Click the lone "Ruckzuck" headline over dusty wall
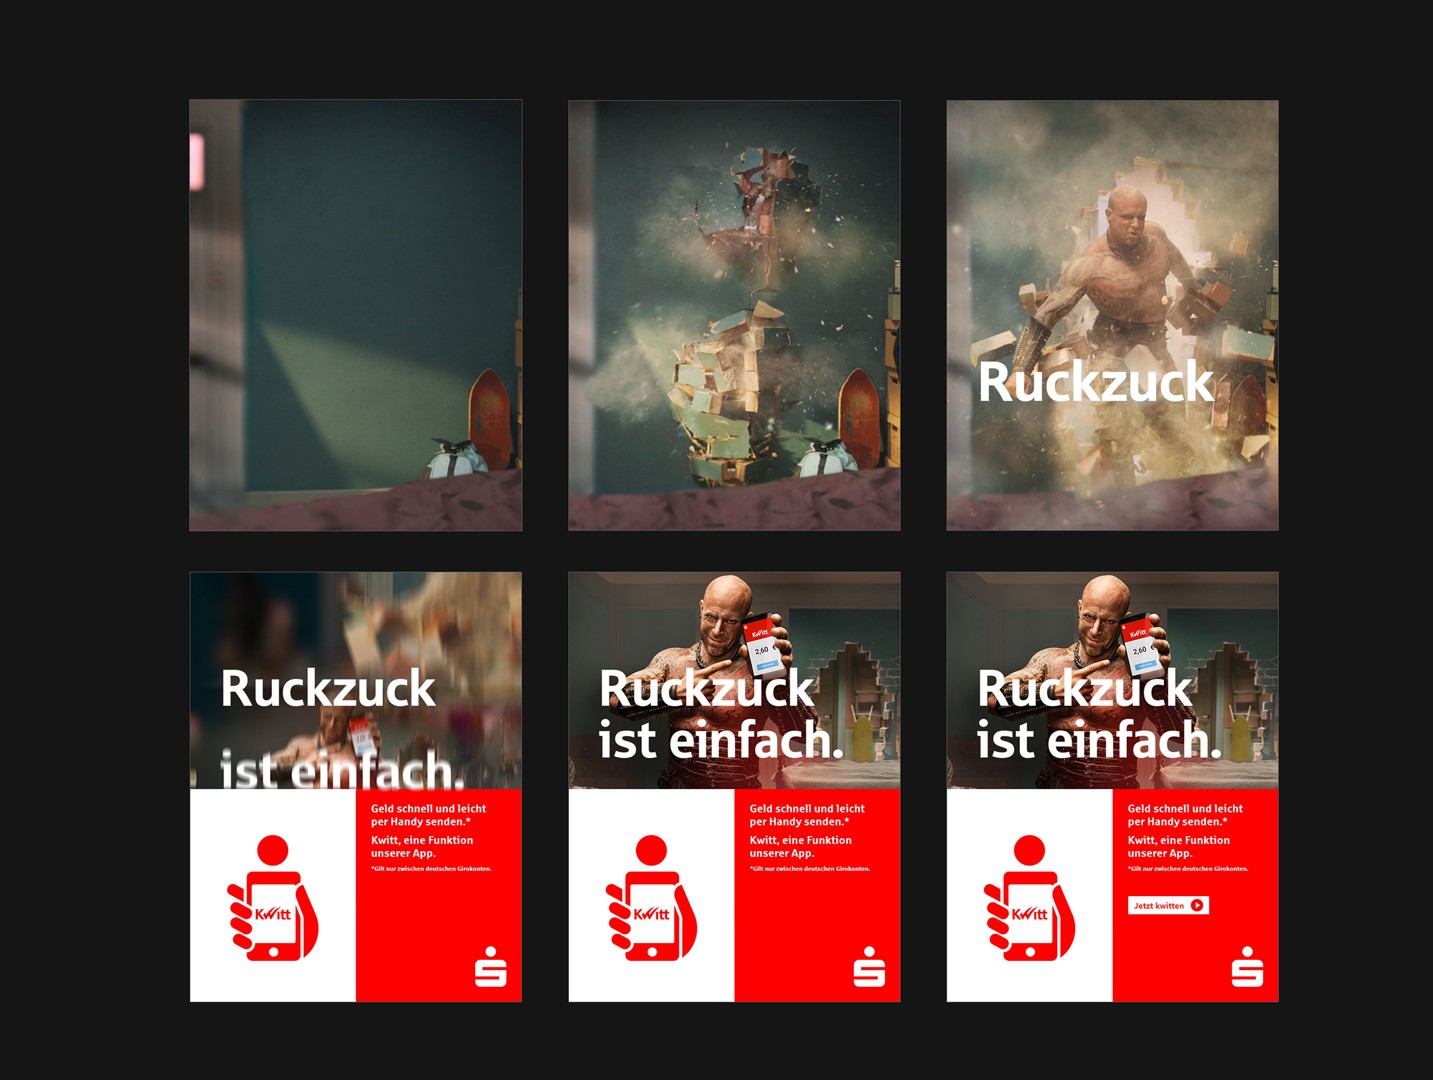Screen dimensions: 1433x1080 tap(1095, 382)
